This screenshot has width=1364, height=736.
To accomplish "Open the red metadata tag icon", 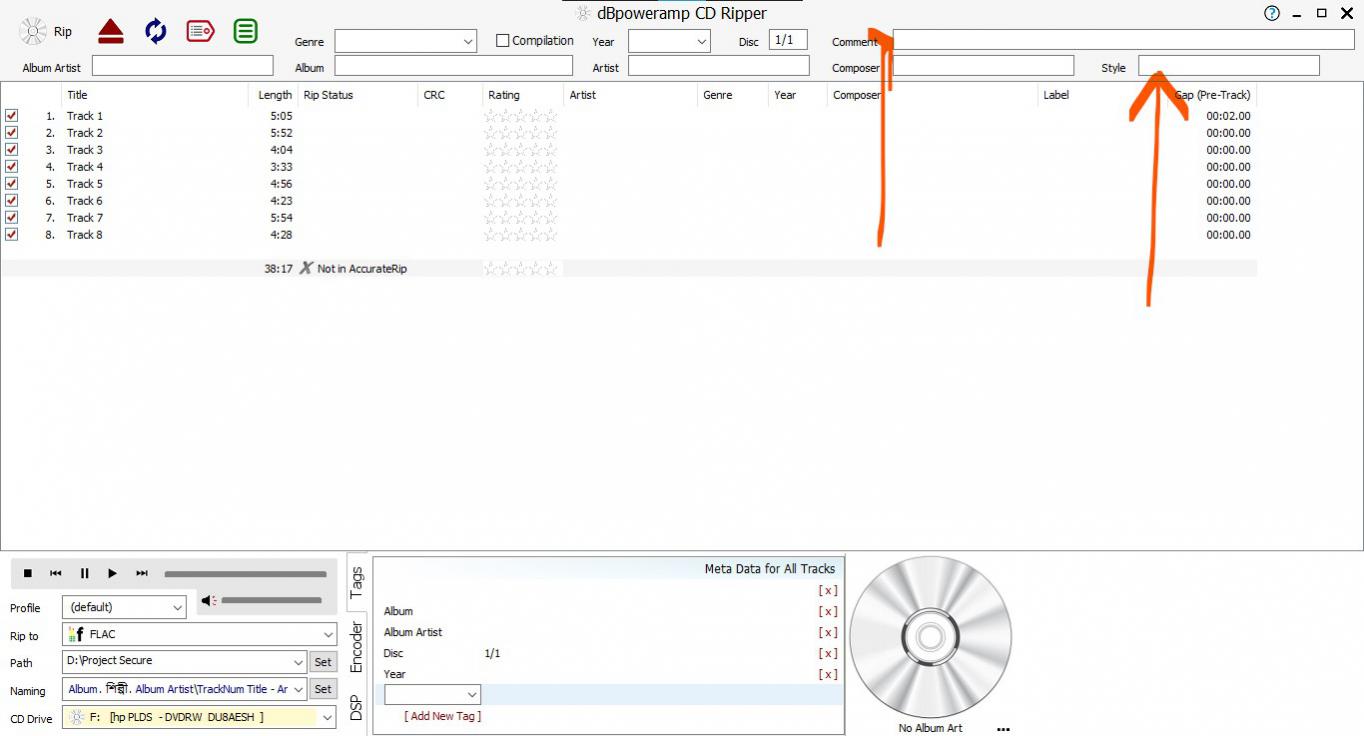I will 200,32.
